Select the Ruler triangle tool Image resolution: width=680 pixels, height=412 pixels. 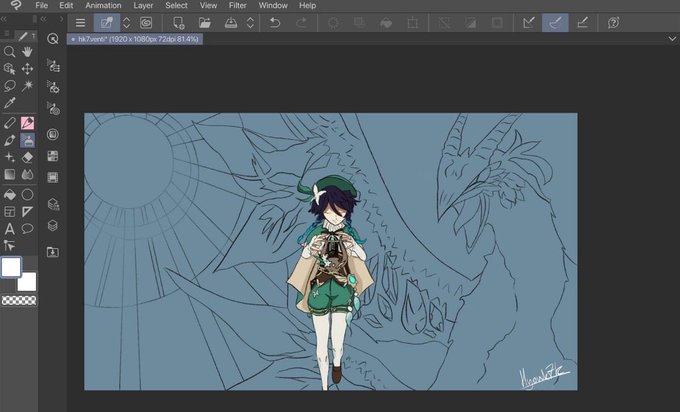[27, 212]
